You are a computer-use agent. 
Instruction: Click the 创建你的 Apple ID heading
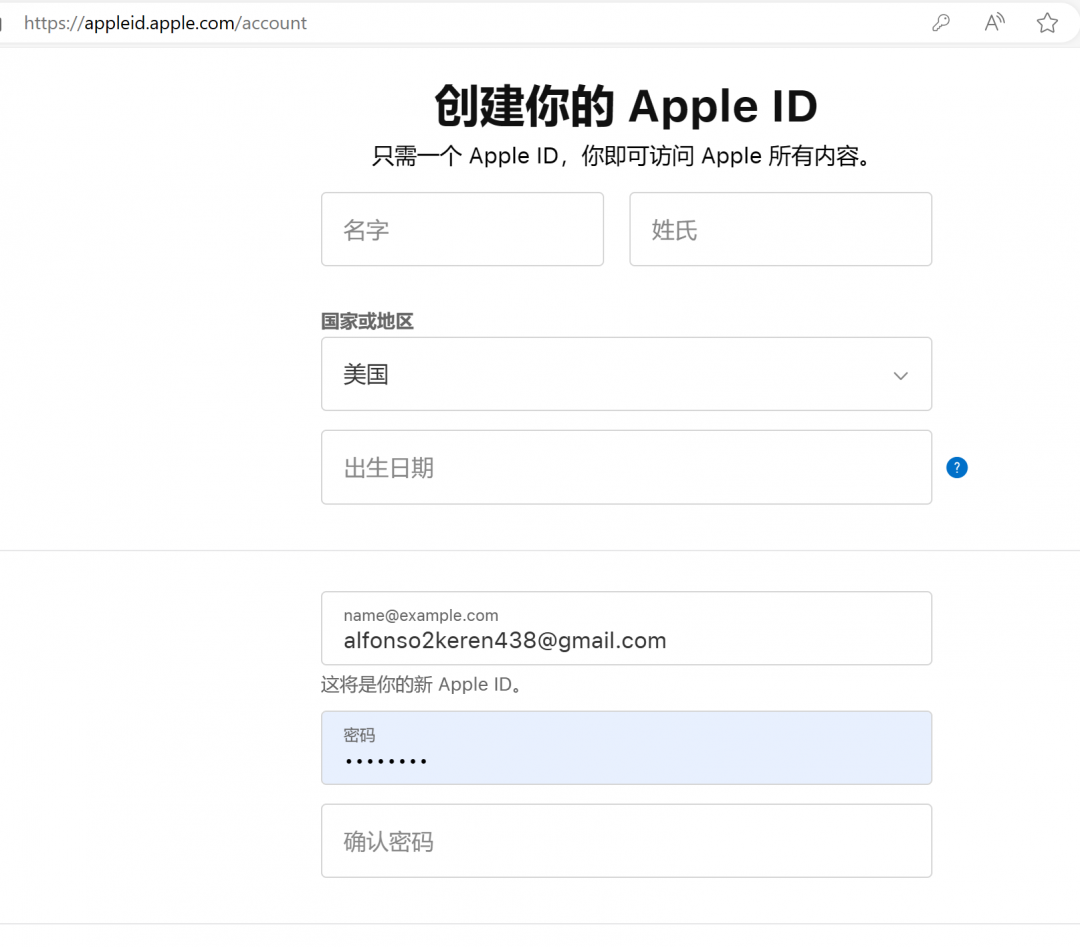626,106
